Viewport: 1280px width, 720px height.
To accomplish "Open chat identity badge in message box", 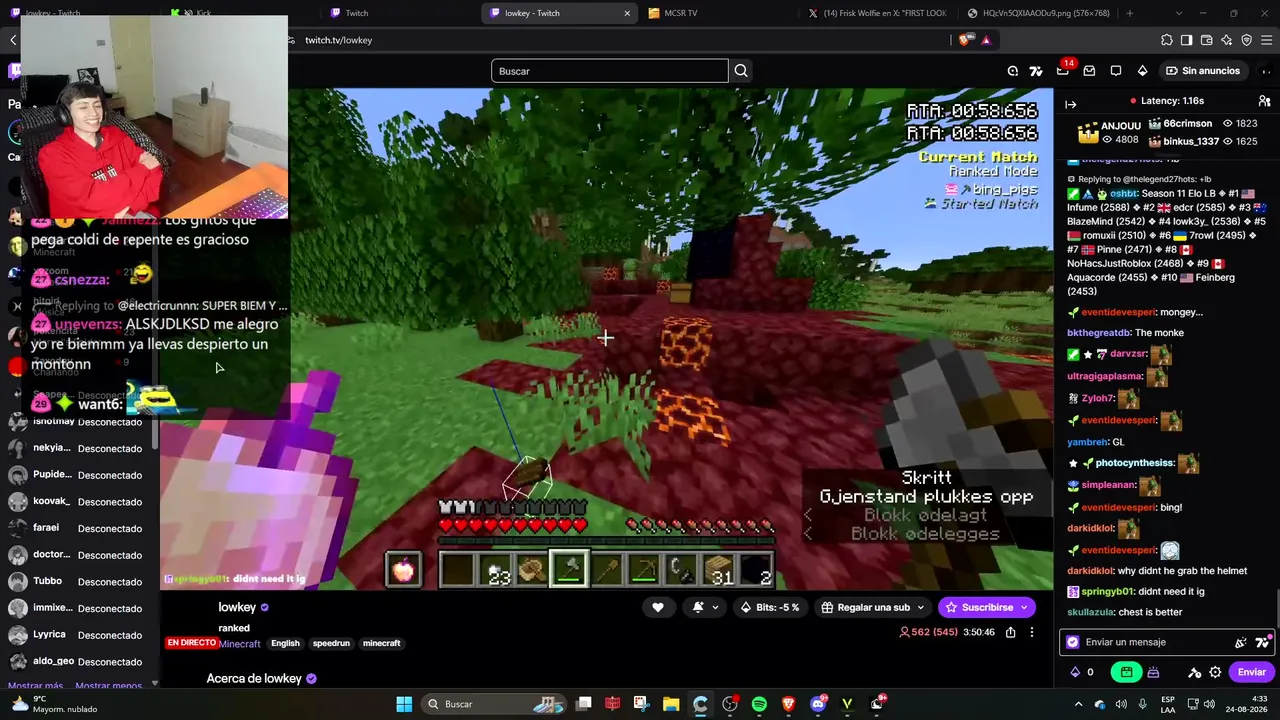I will [x=1073, y=642].
